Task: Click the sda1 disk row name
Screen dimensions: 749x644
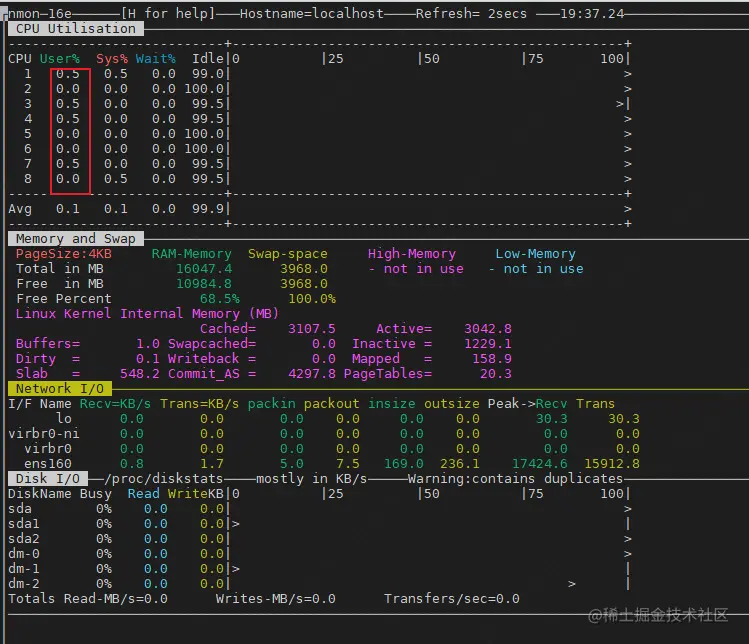Action: point(24,524)
